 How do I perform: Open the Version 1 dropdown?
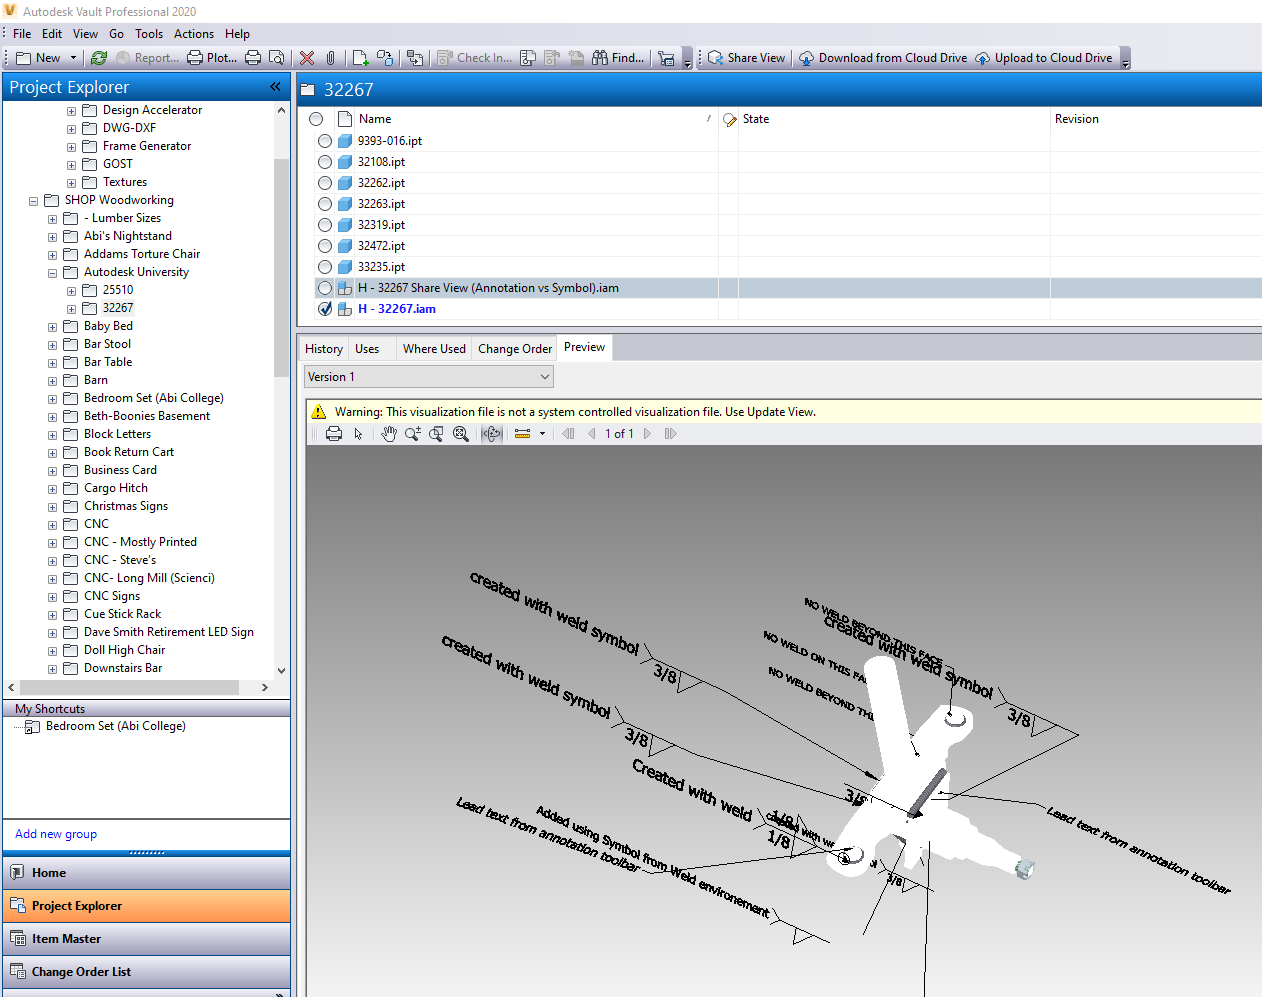(543, 376)
